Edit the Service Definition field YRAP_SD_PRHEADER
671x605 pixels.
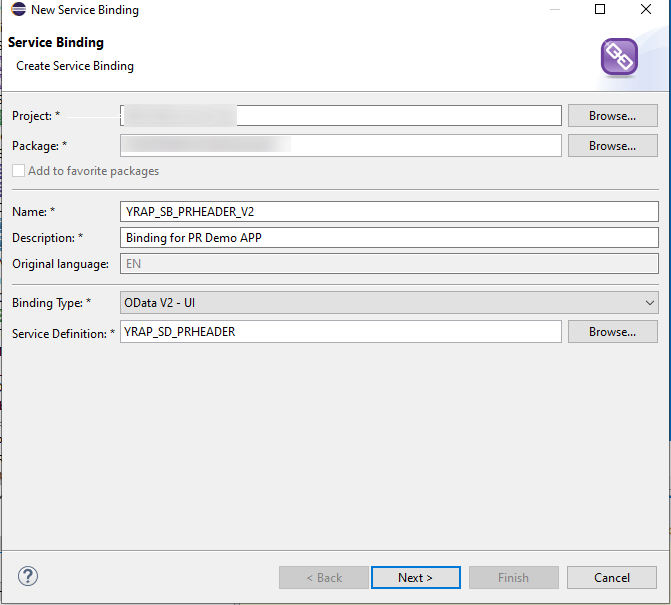341,332
